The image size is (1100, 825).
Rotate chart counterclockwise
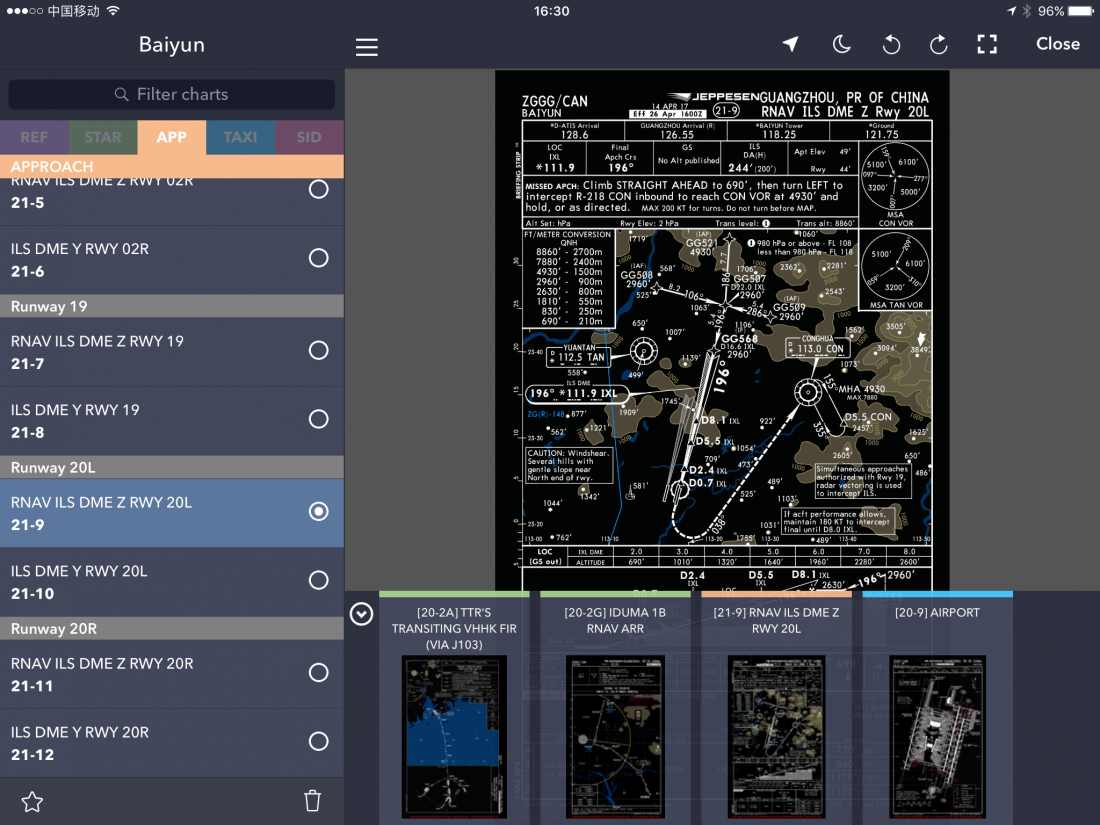tap(891, 45)
